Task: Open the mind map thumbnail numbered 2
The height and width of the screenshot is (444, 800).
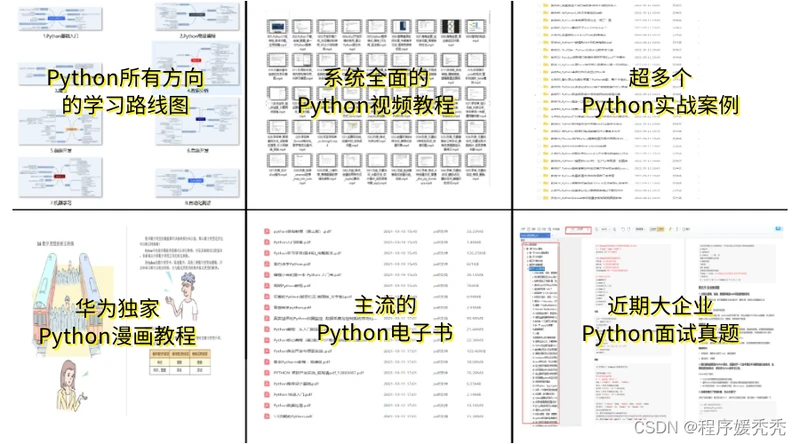Action: [197, 17]
